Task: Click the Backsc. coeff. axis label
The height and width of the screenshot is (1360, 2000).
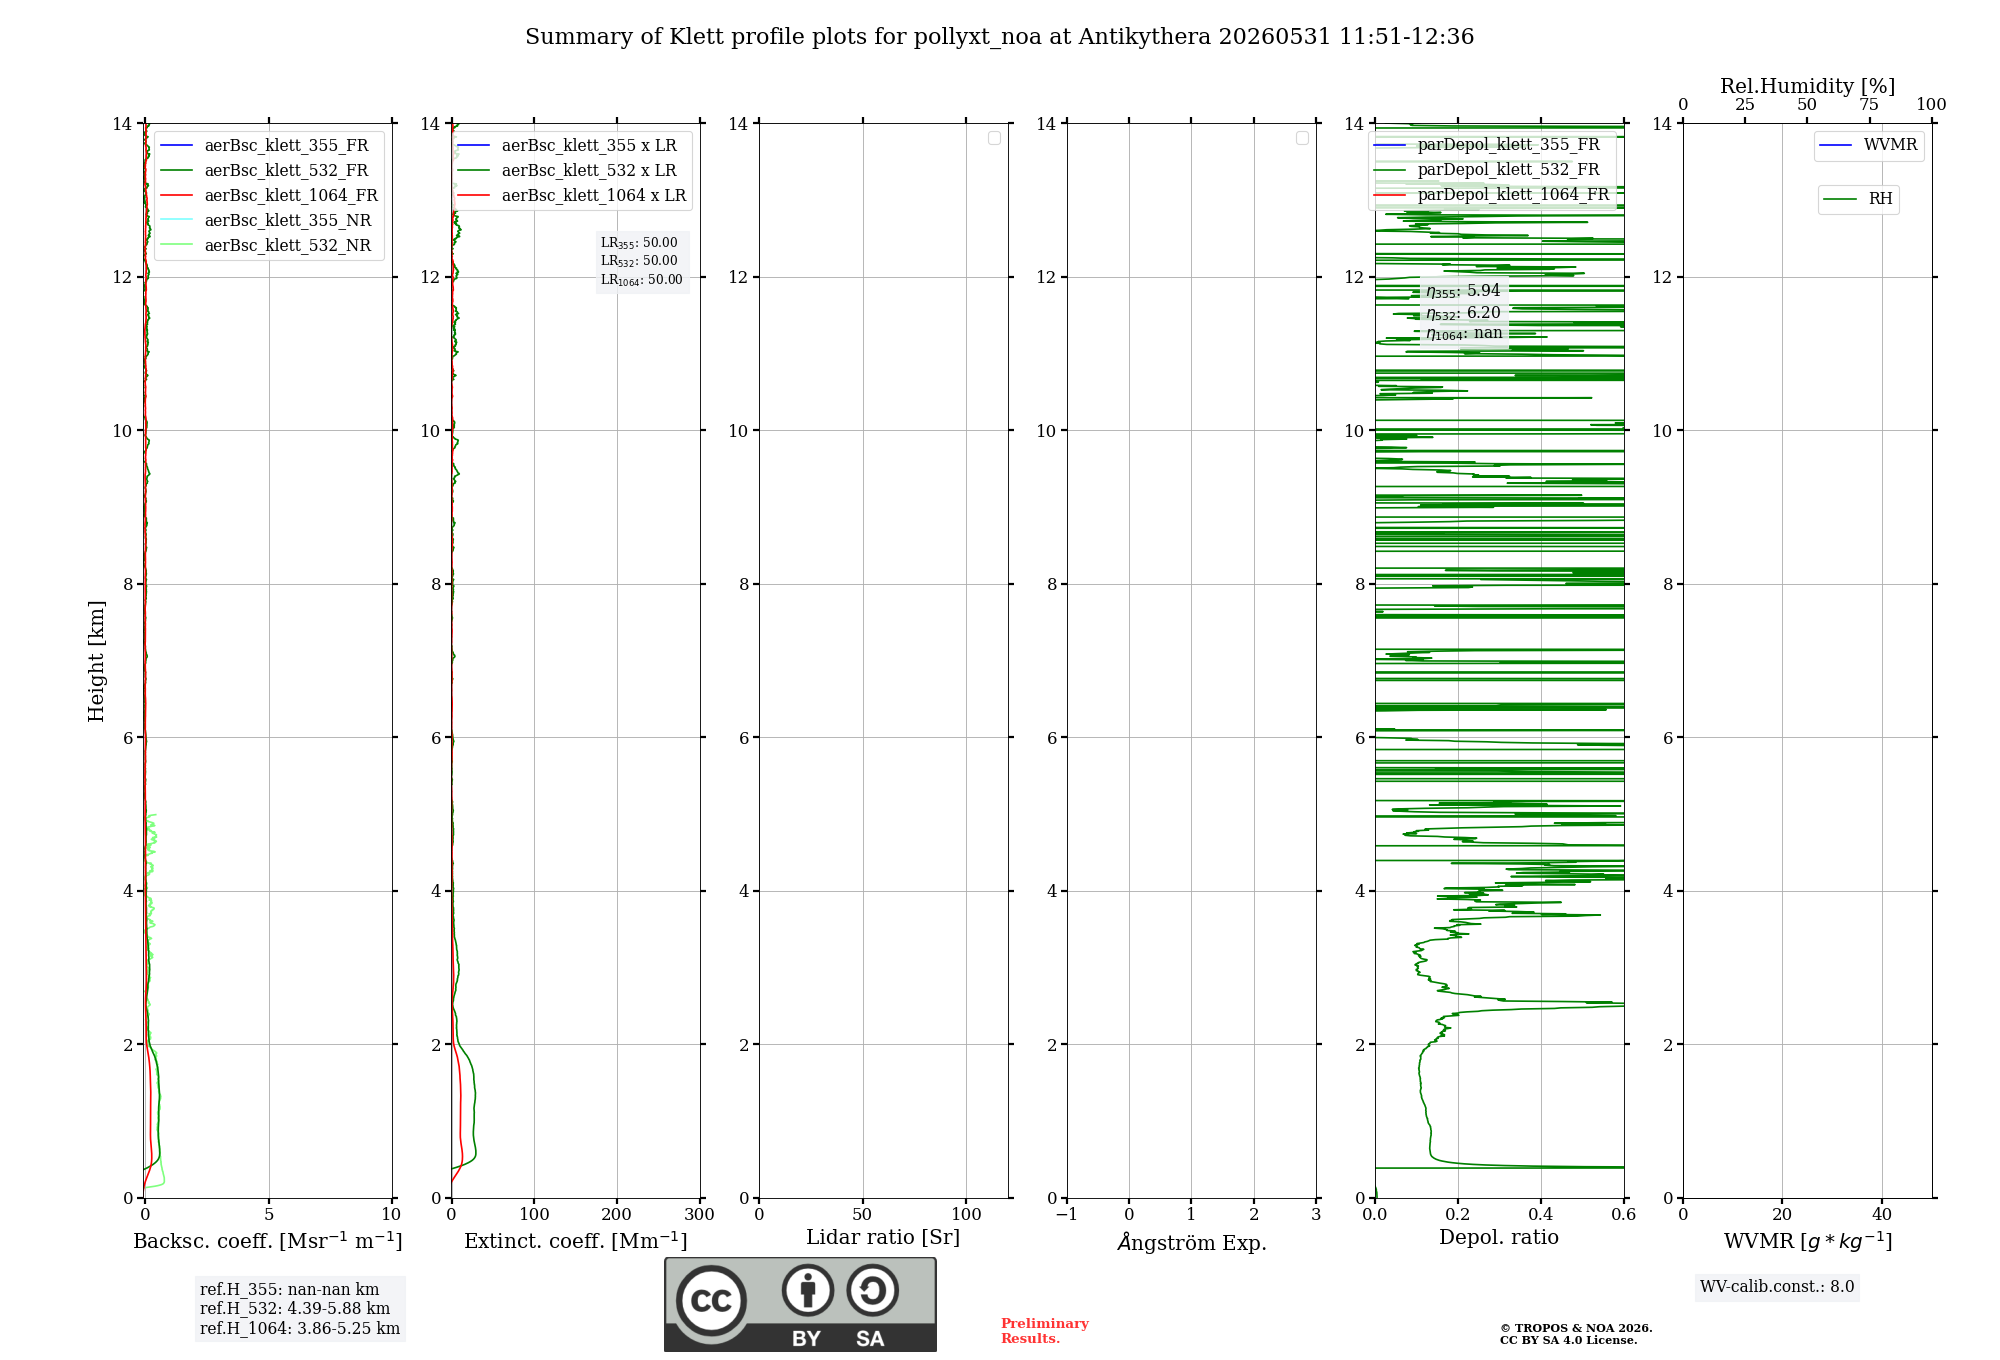Action: click(x=268, y=1241)
